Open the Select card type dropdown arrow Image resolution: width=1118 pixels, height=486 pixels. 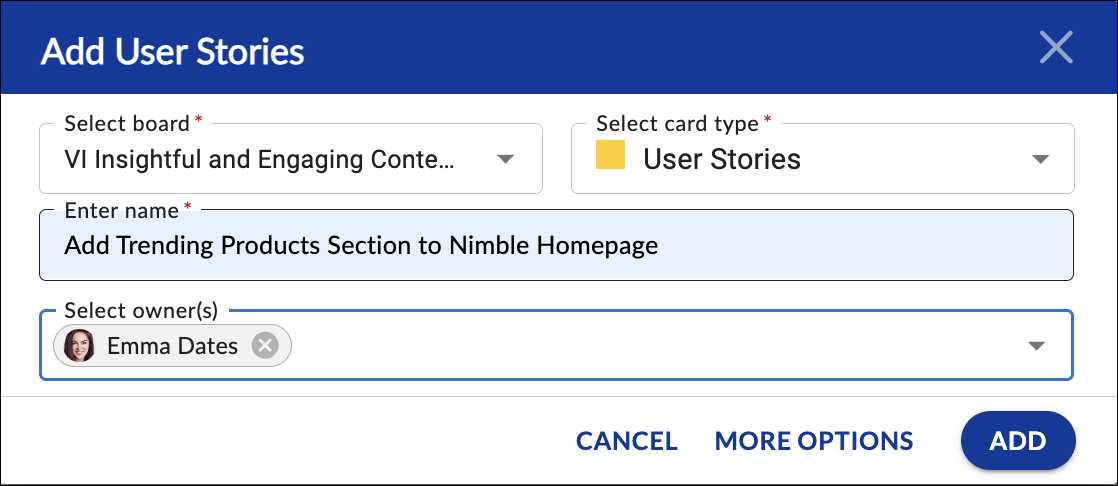point(1040,159)
